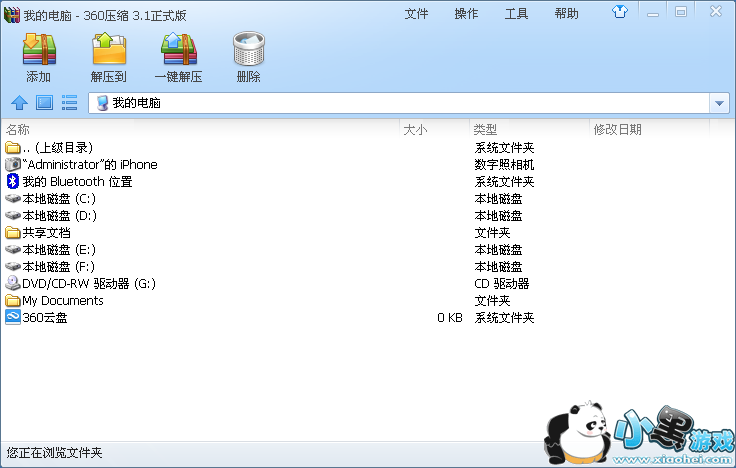Viewport: 736px width, 468px height.
Task: Select the local disk C: drive icon
Action: coord(13,199)
